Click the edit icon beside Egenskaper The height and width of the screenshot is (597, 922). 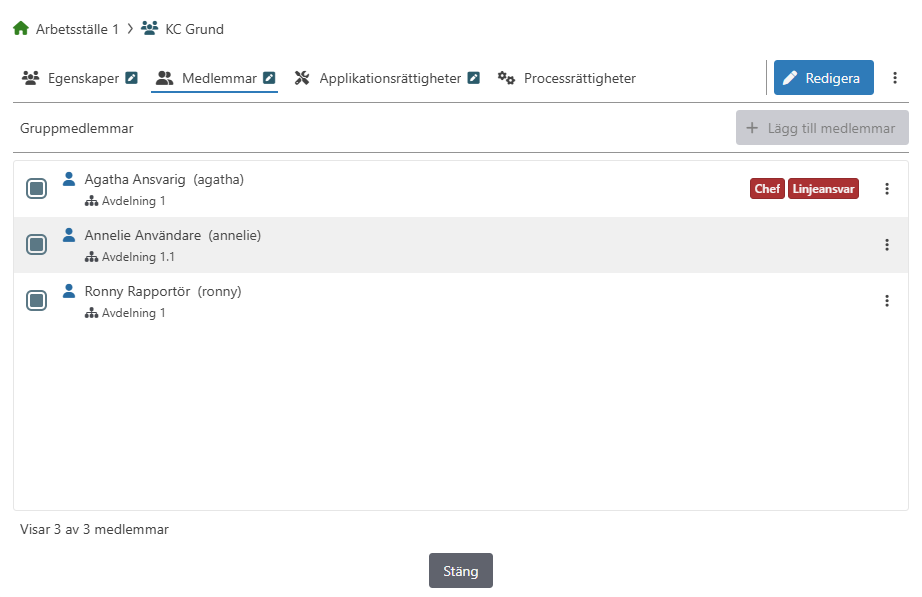[x=132, y=78]
